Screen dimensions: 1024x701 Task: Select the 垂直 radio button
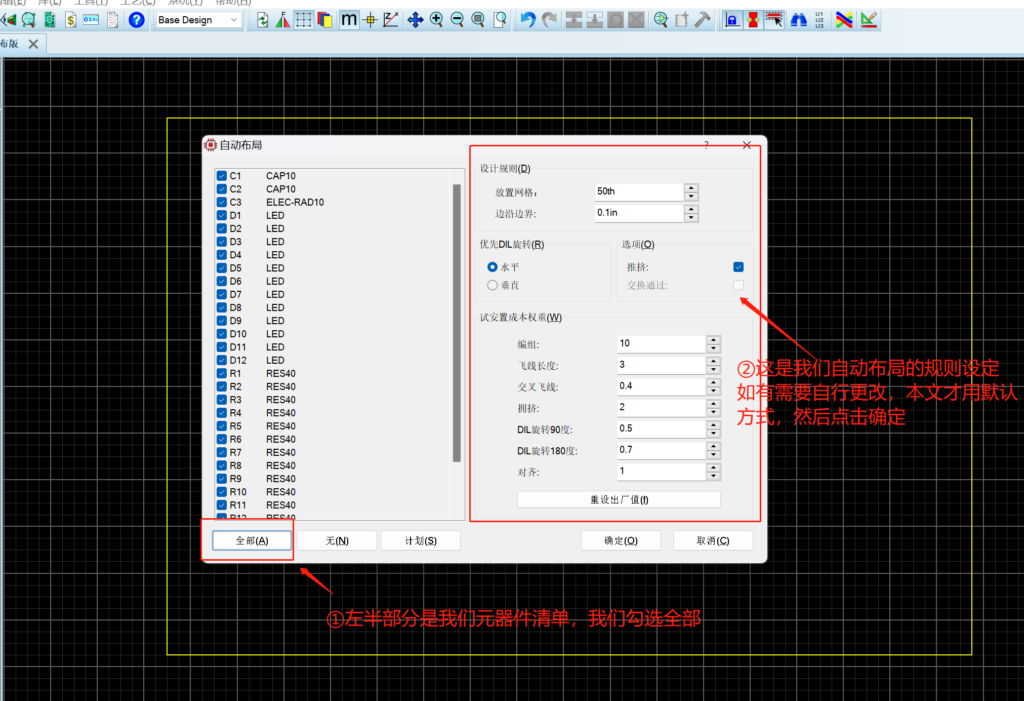coord(492,286)
